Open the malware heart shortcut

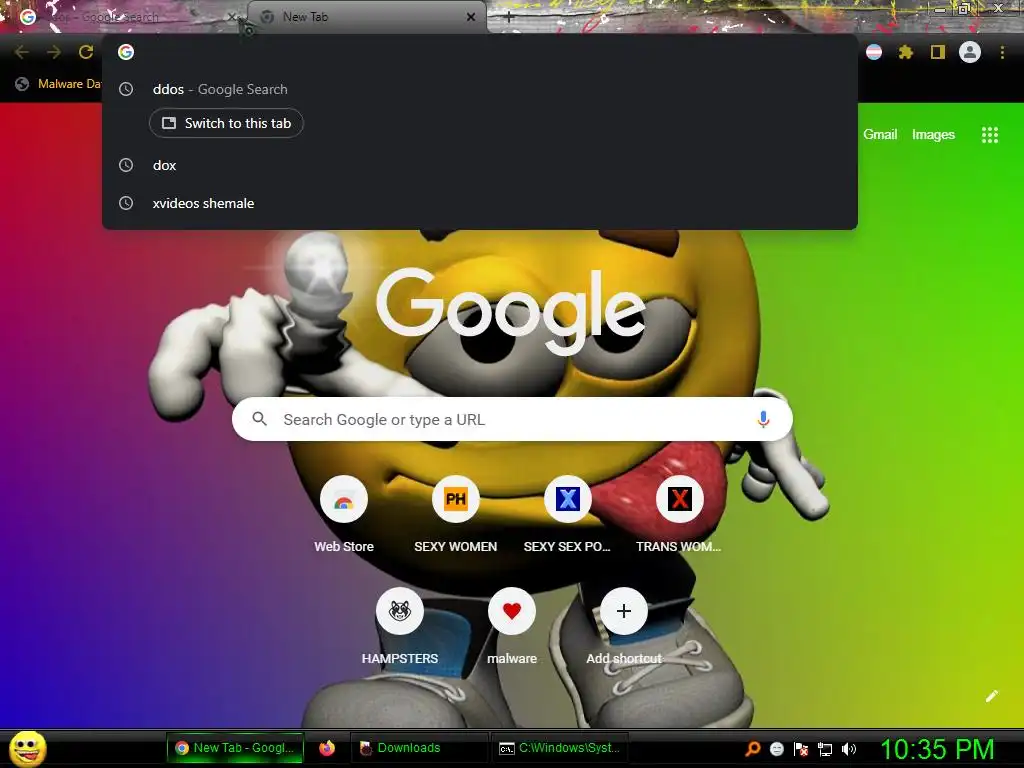pos(512,626)
